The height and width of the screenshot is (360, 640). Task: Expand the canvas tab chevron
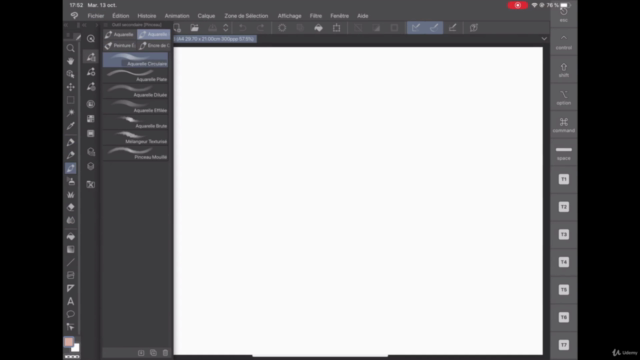[x=544, y=39]
